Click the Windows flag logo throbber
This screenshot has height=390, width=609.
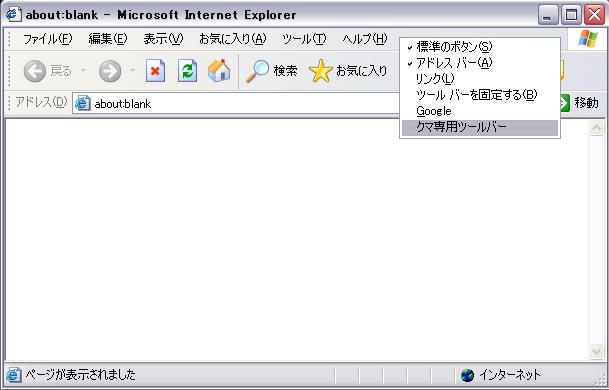[x=588, y=39]
